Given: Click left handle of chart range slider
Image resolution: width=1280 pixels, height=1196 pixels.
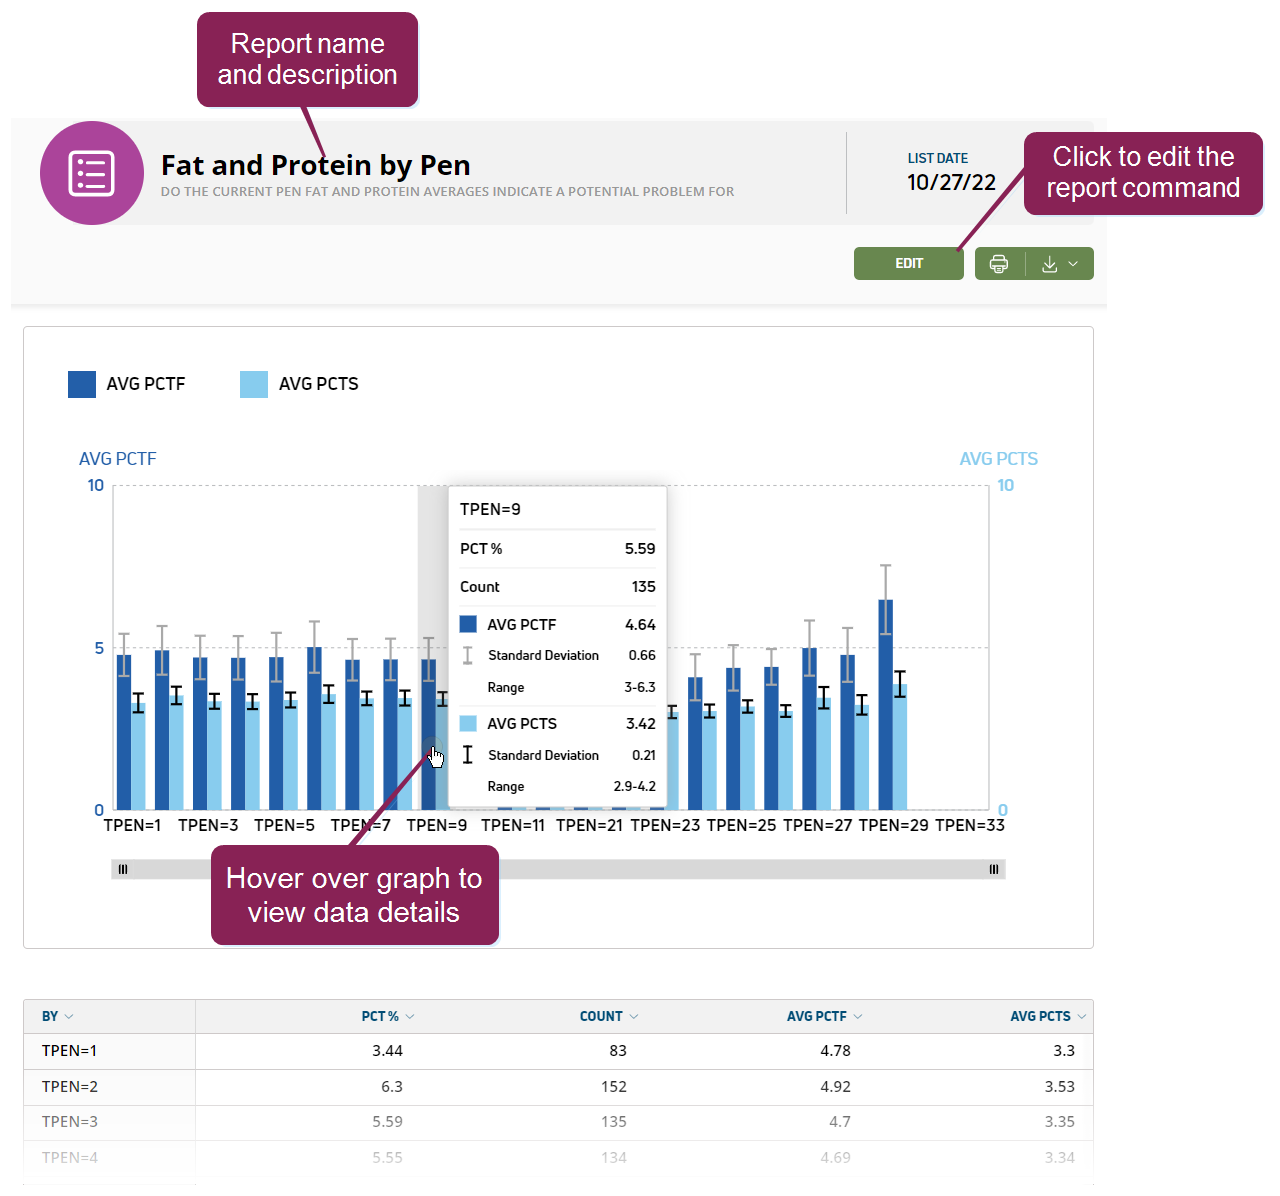Looking at the screenshot, I should [x=123, y=869].
